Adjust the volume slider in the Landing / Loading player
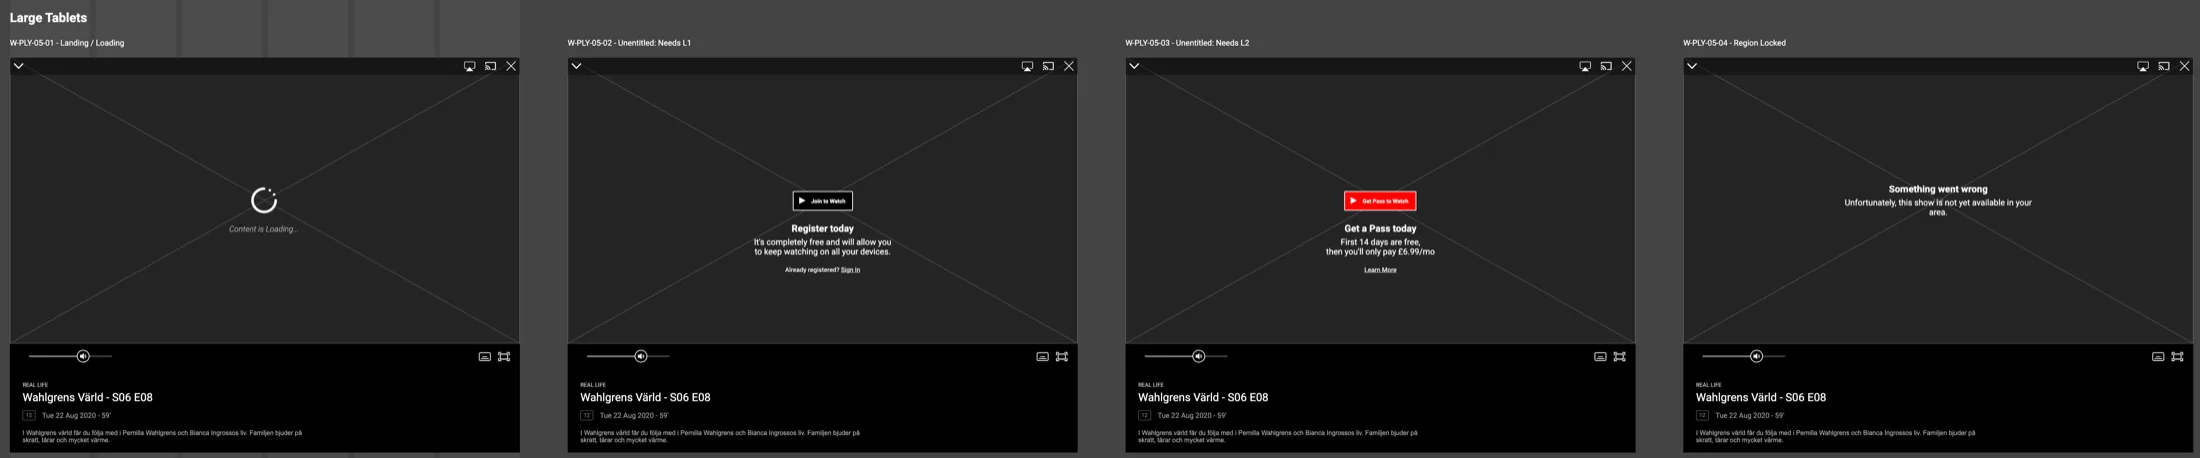 (x=70, y=356)
